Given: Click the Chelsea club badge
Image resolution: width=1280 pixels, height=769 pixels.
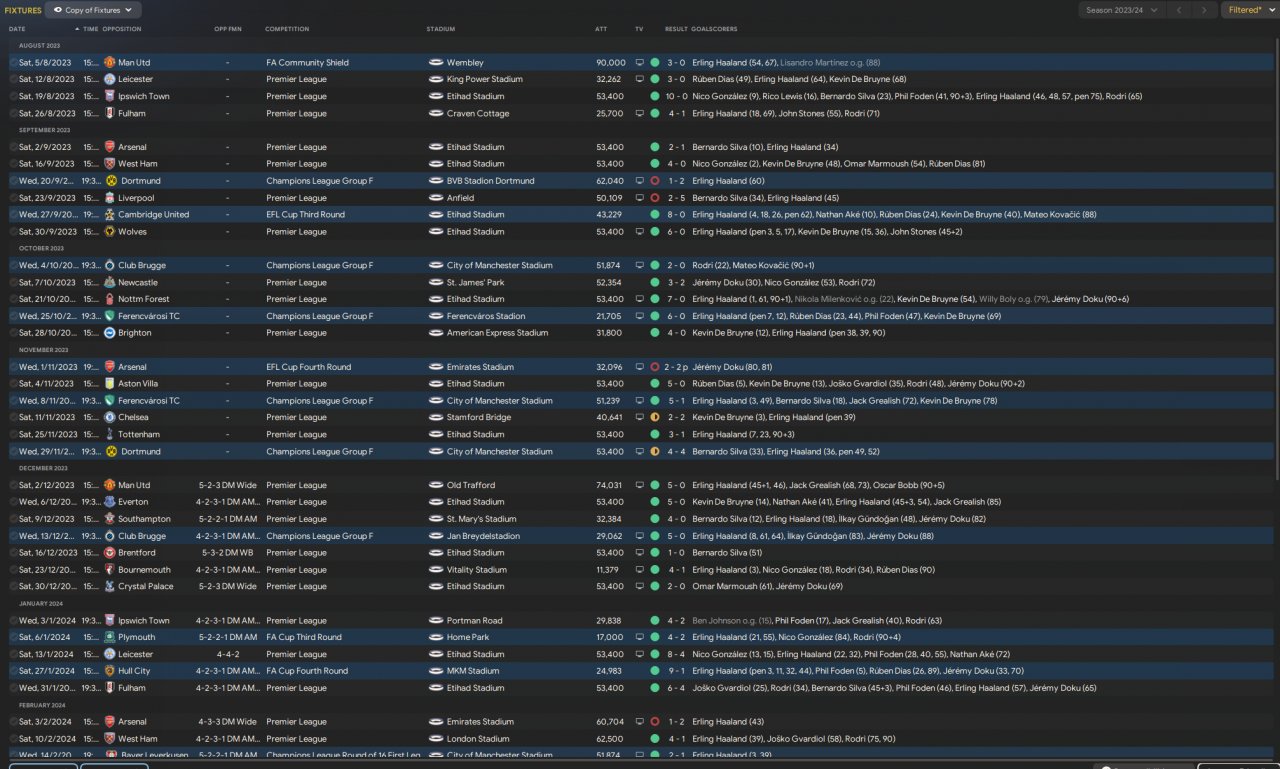Looking at the screenshot, I should pos(110,418).
